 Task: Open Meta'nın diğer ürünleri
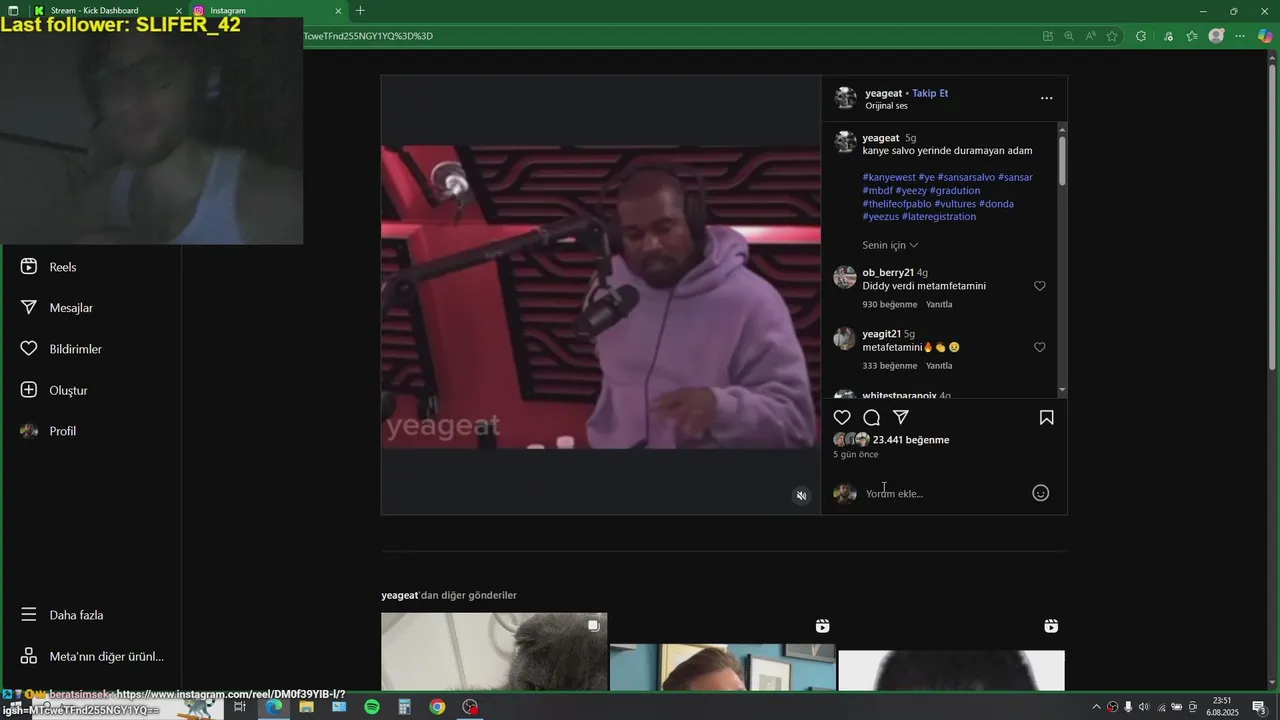[92, 657]
